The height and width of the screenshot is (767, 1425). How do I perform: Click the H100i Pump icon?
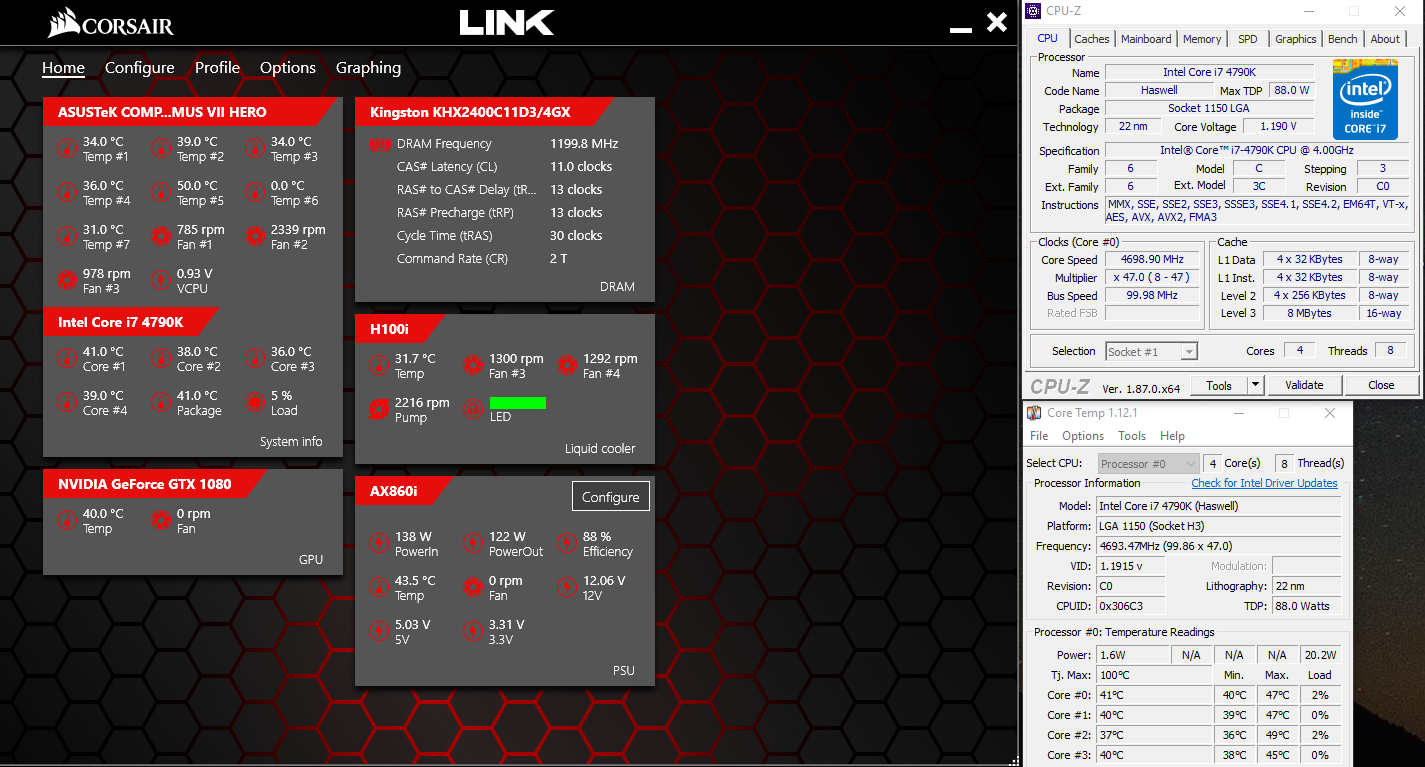click(x=379, y=410)
